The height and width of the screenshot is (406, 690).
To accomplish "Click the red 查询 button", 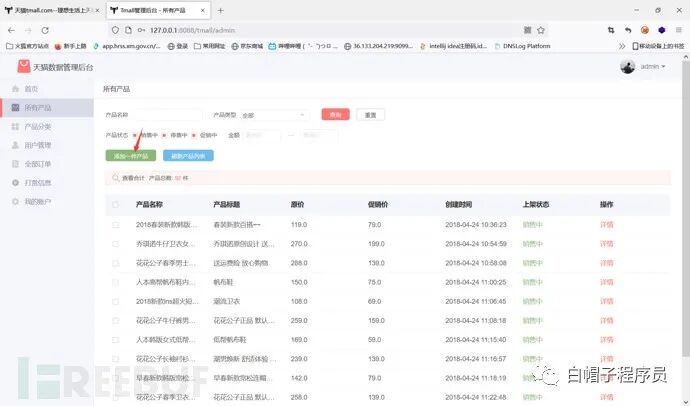I will pos(335,114).
